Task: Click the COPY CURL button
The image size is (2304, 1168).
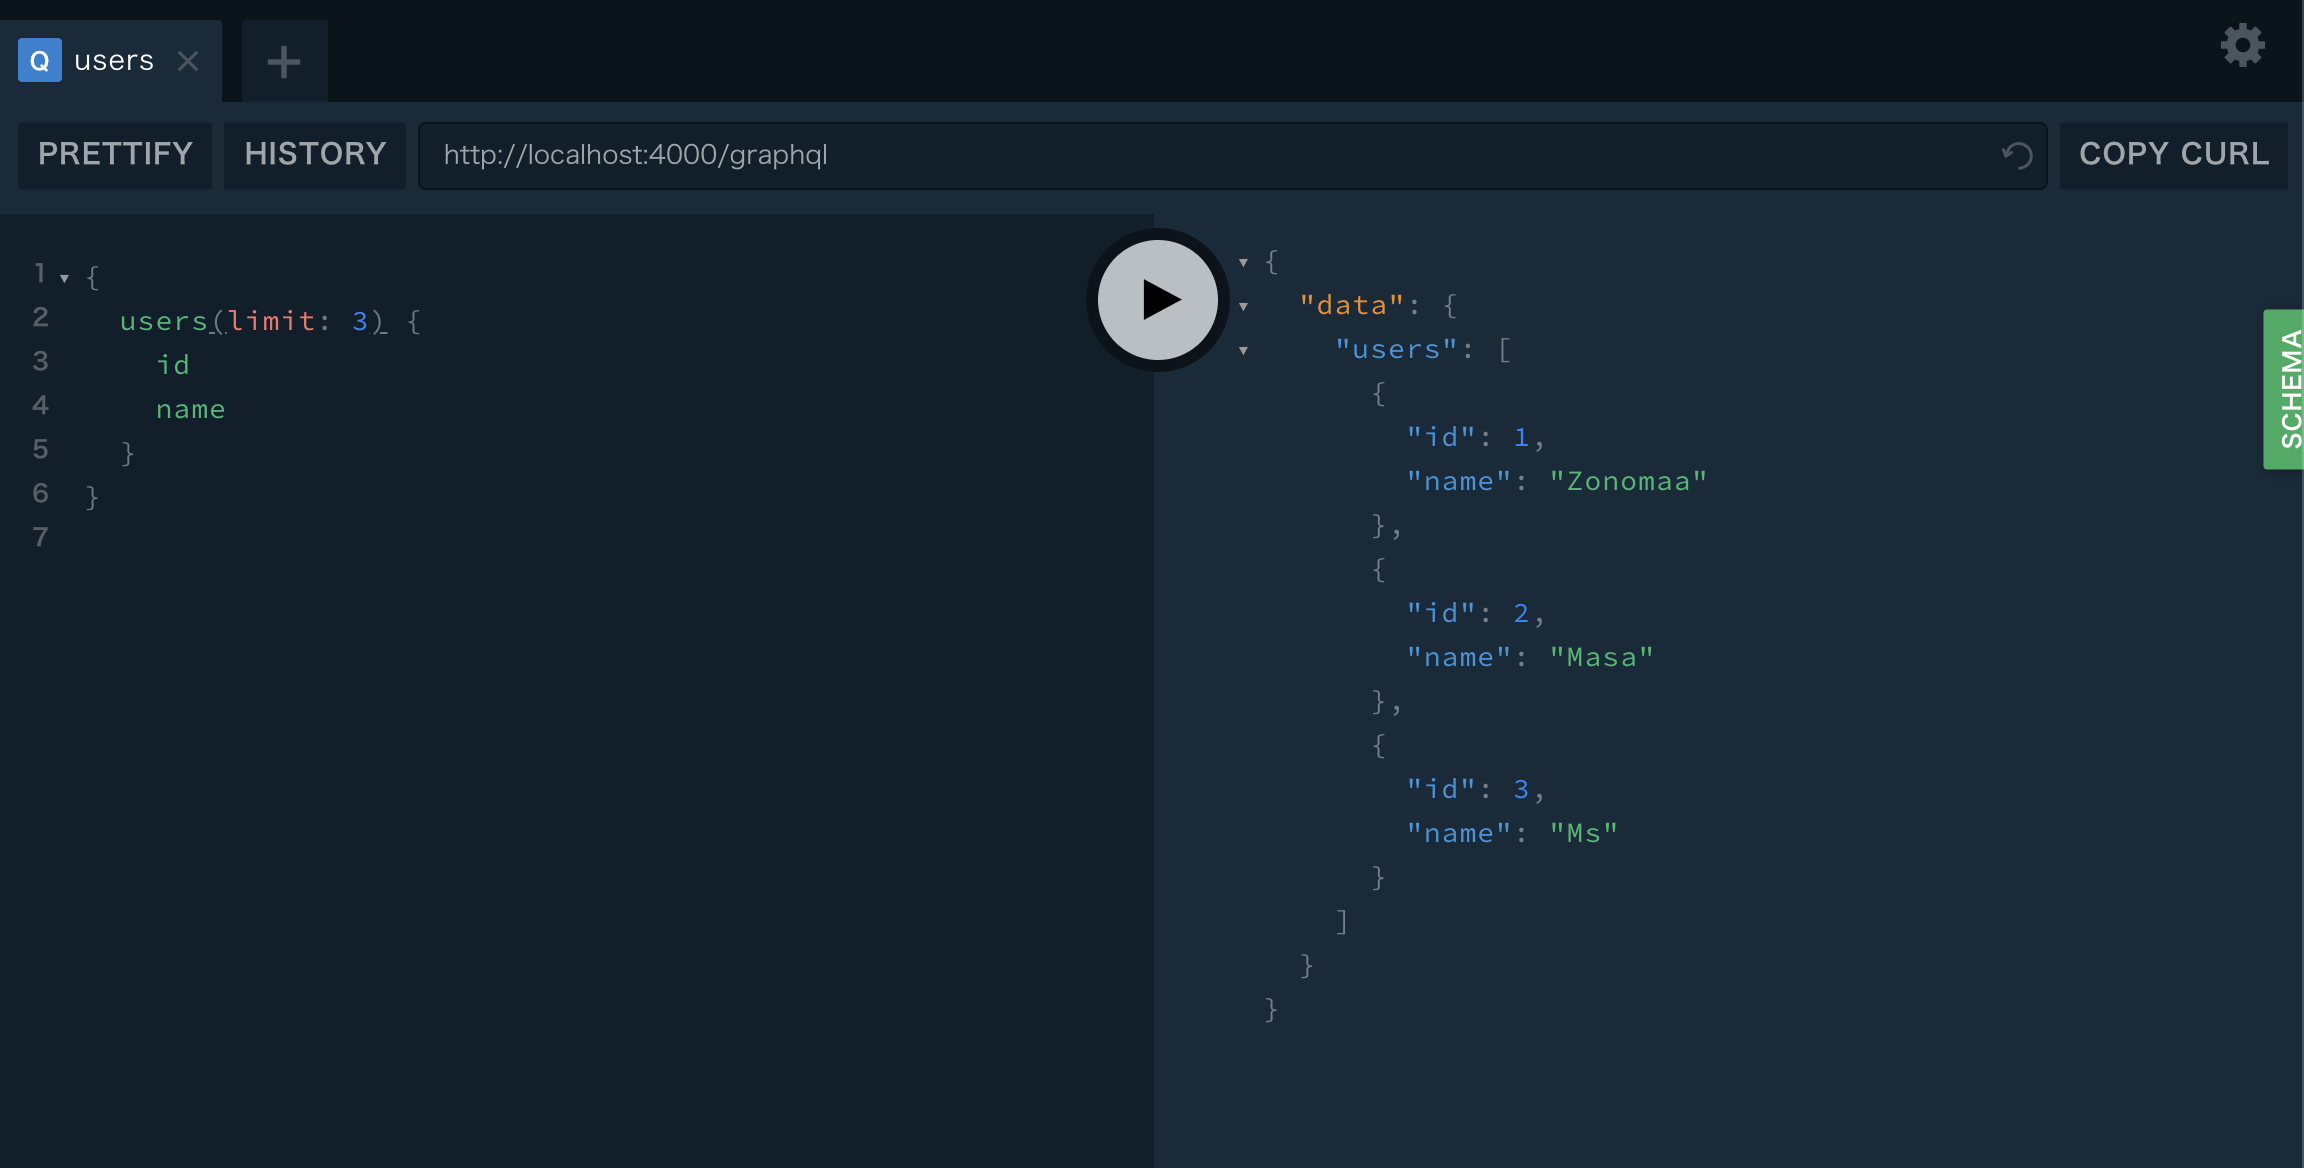Action: click(2174, 154)
